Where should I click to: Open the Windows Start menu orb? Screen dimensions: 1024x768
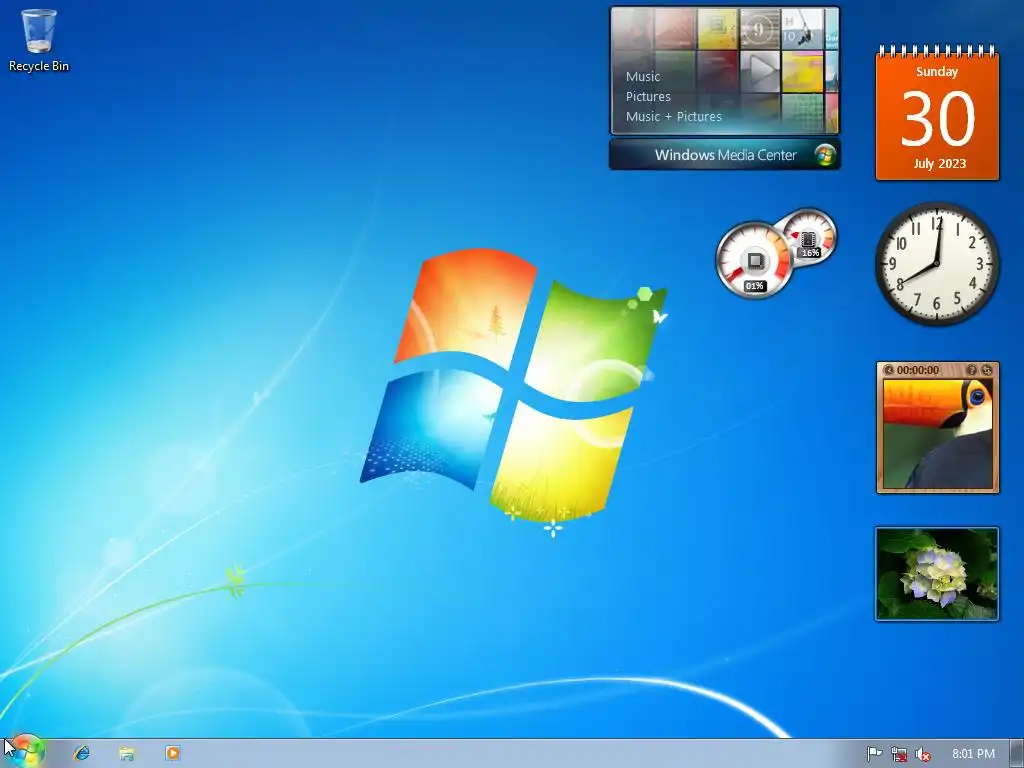pos(26,752)
